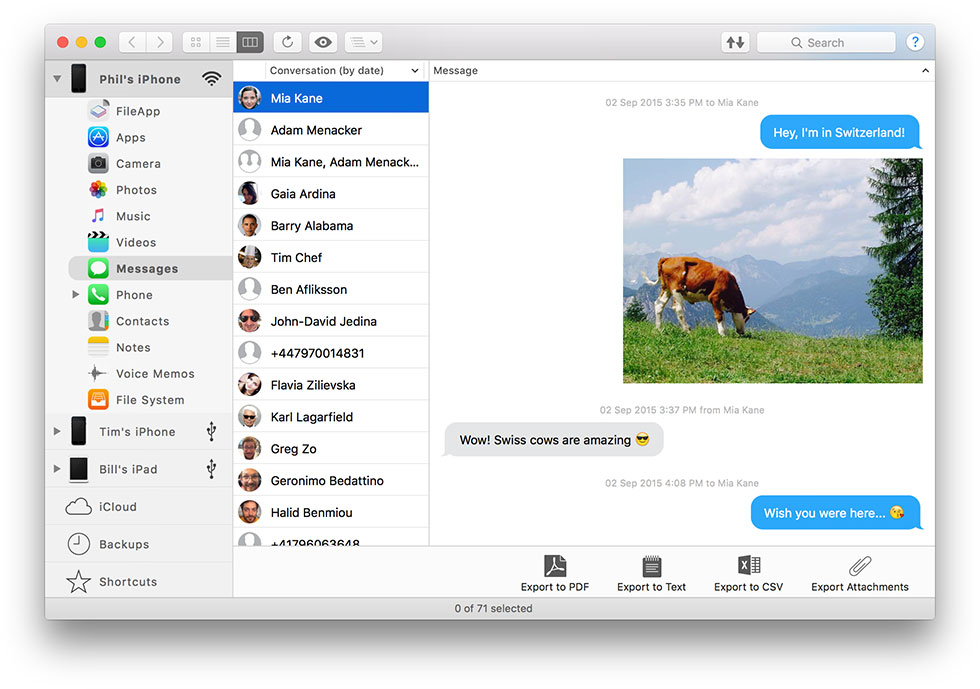Go back with the left arrow button
Viewport: 980px width, 689px height.
point(133,42)
